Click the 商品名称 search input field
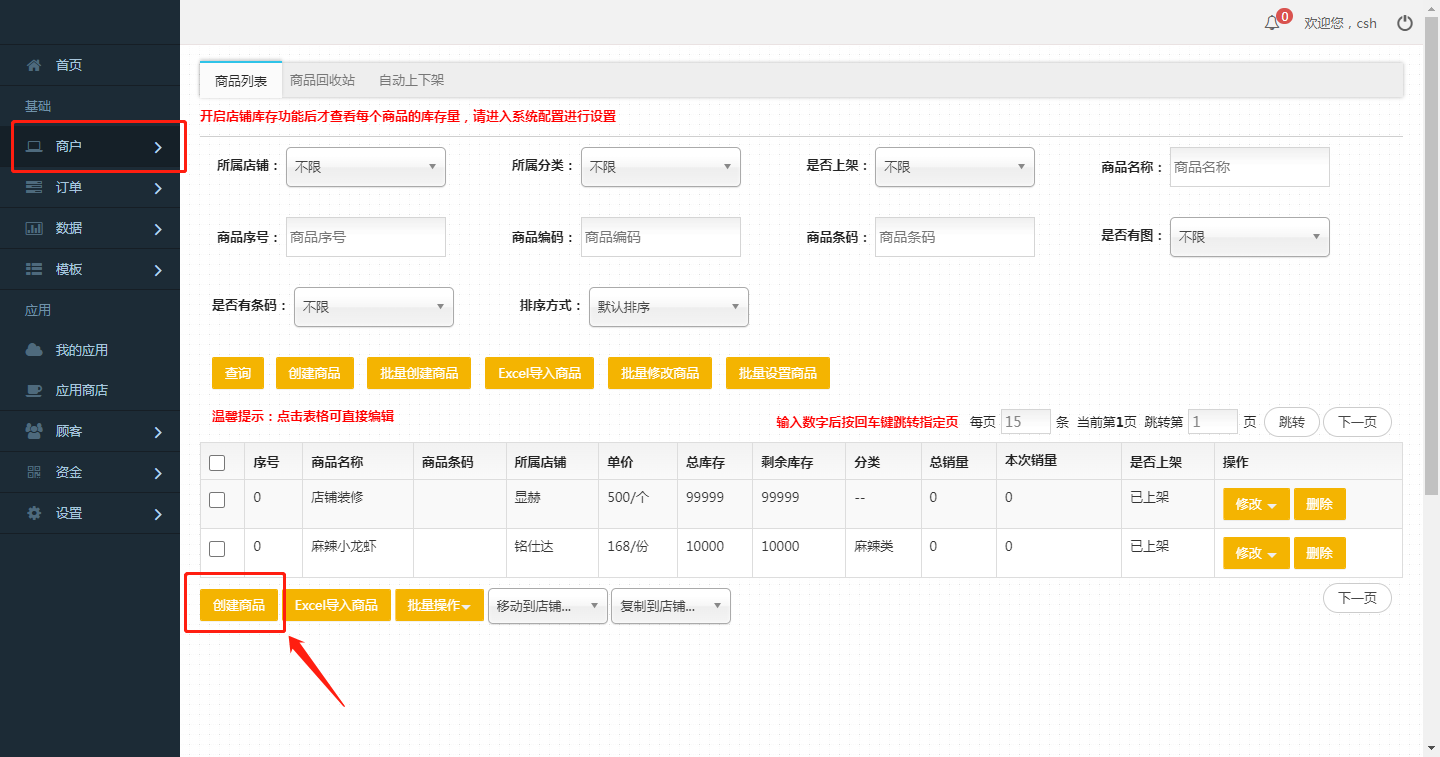This screenshot has height=757, width=1440. point(1249,167)
